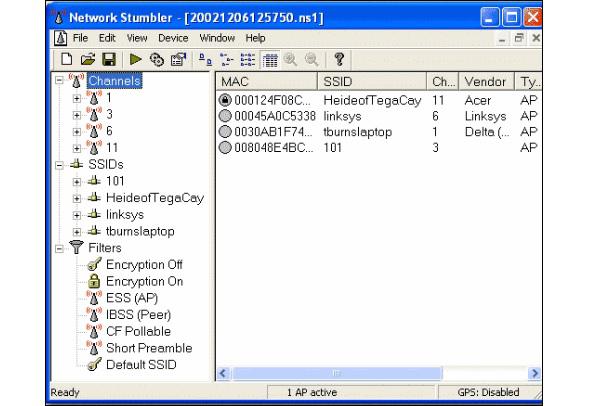Click the scroll left arrow

pos(224,373)
